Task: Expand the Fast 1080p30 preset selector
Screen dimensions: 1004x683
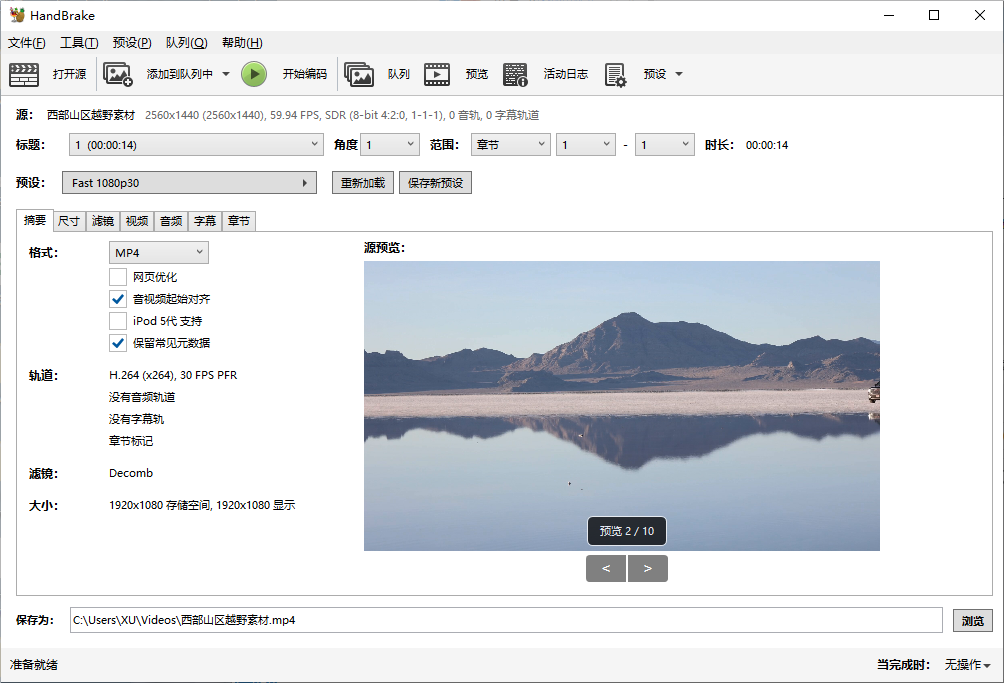Action: click(189, 183)
